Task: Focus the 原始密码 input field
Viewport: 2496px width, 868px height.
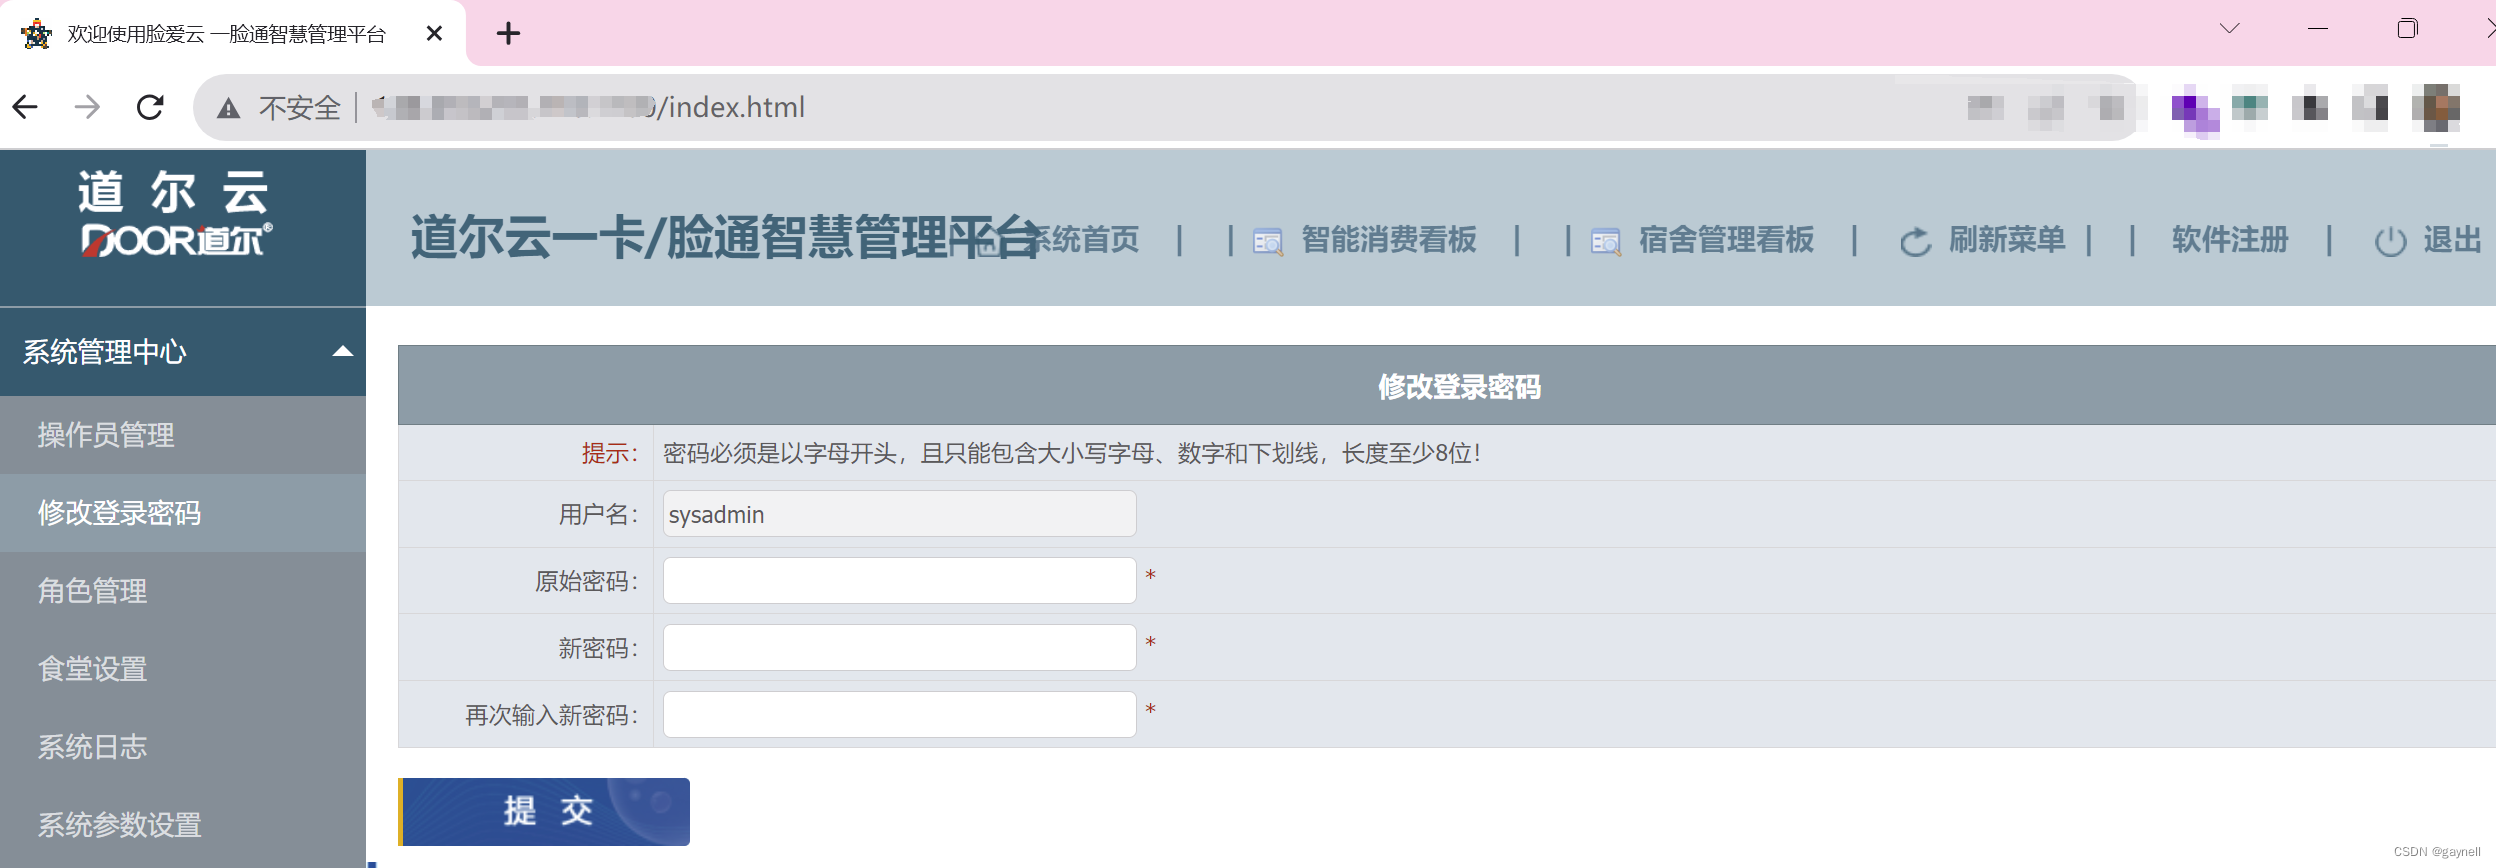Action: click(x=899, y=581)
